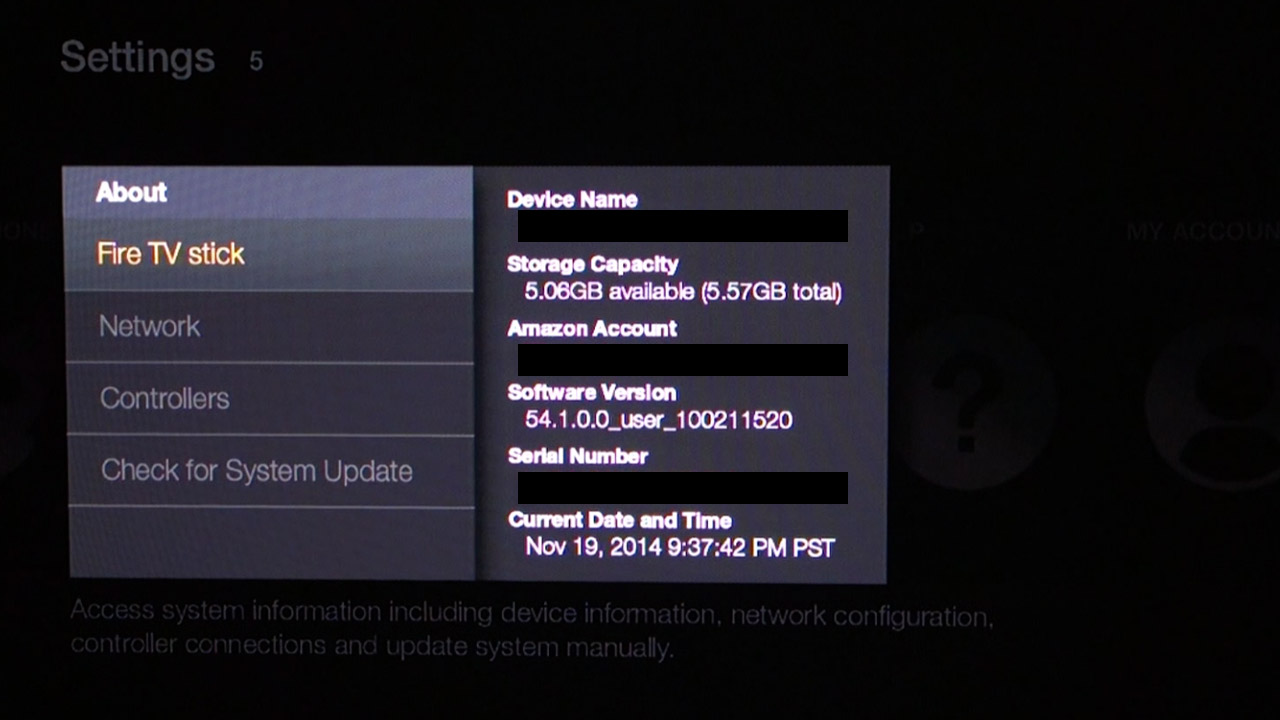Click the Settings page title
Screen dimensions: 1280x720
tap(137, 58)
